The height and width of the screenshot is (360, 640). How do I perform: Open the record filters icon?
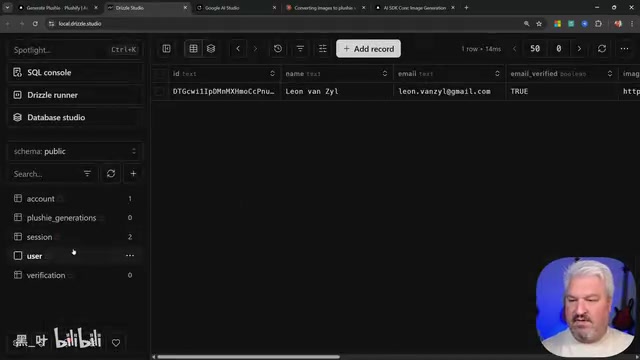[300, 49]
